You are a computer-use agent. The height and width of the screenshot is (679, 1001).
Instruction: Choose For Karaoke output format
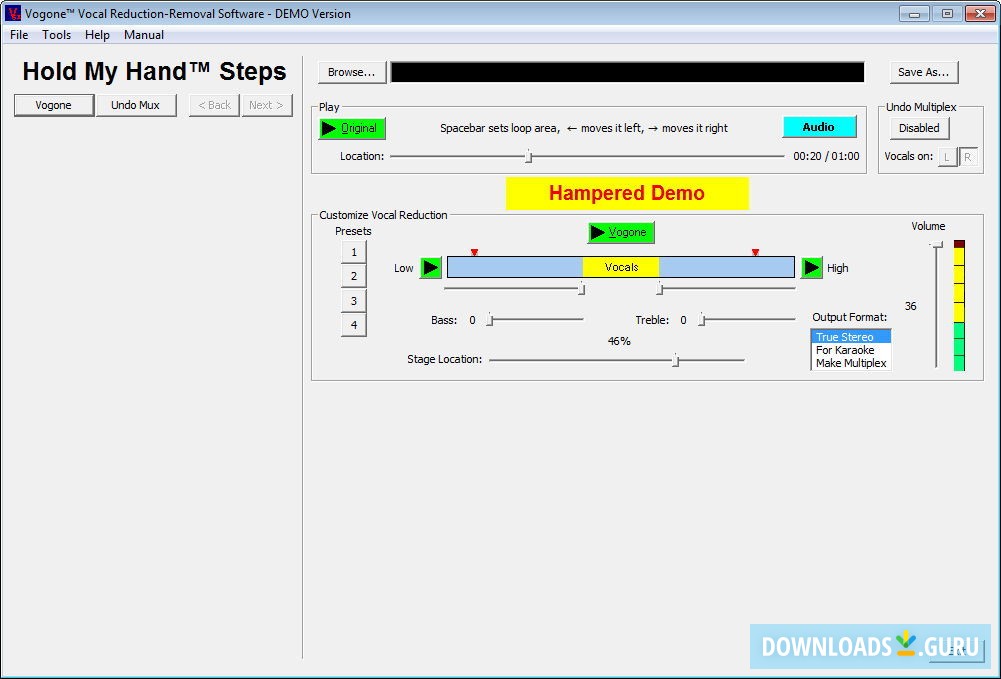click(x=850, y=350)
